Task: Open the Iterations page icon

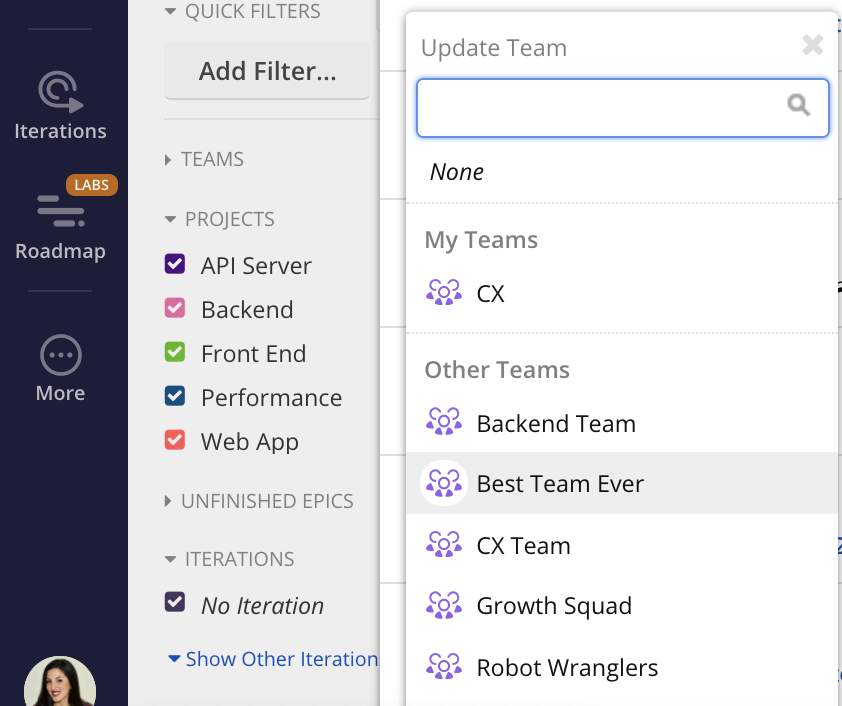Action: [x=60, y=92]
